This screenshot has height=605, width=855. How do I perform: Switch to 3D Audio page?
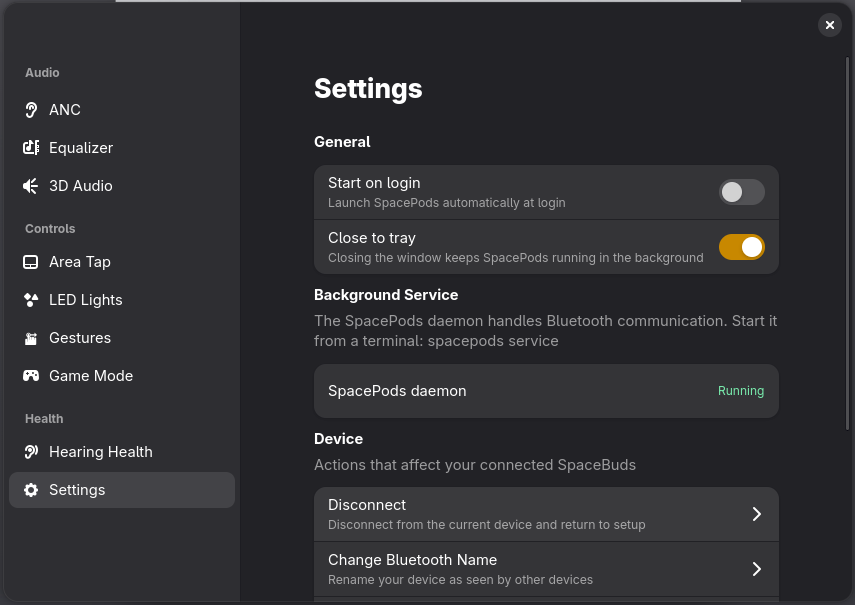pos(122,186)
